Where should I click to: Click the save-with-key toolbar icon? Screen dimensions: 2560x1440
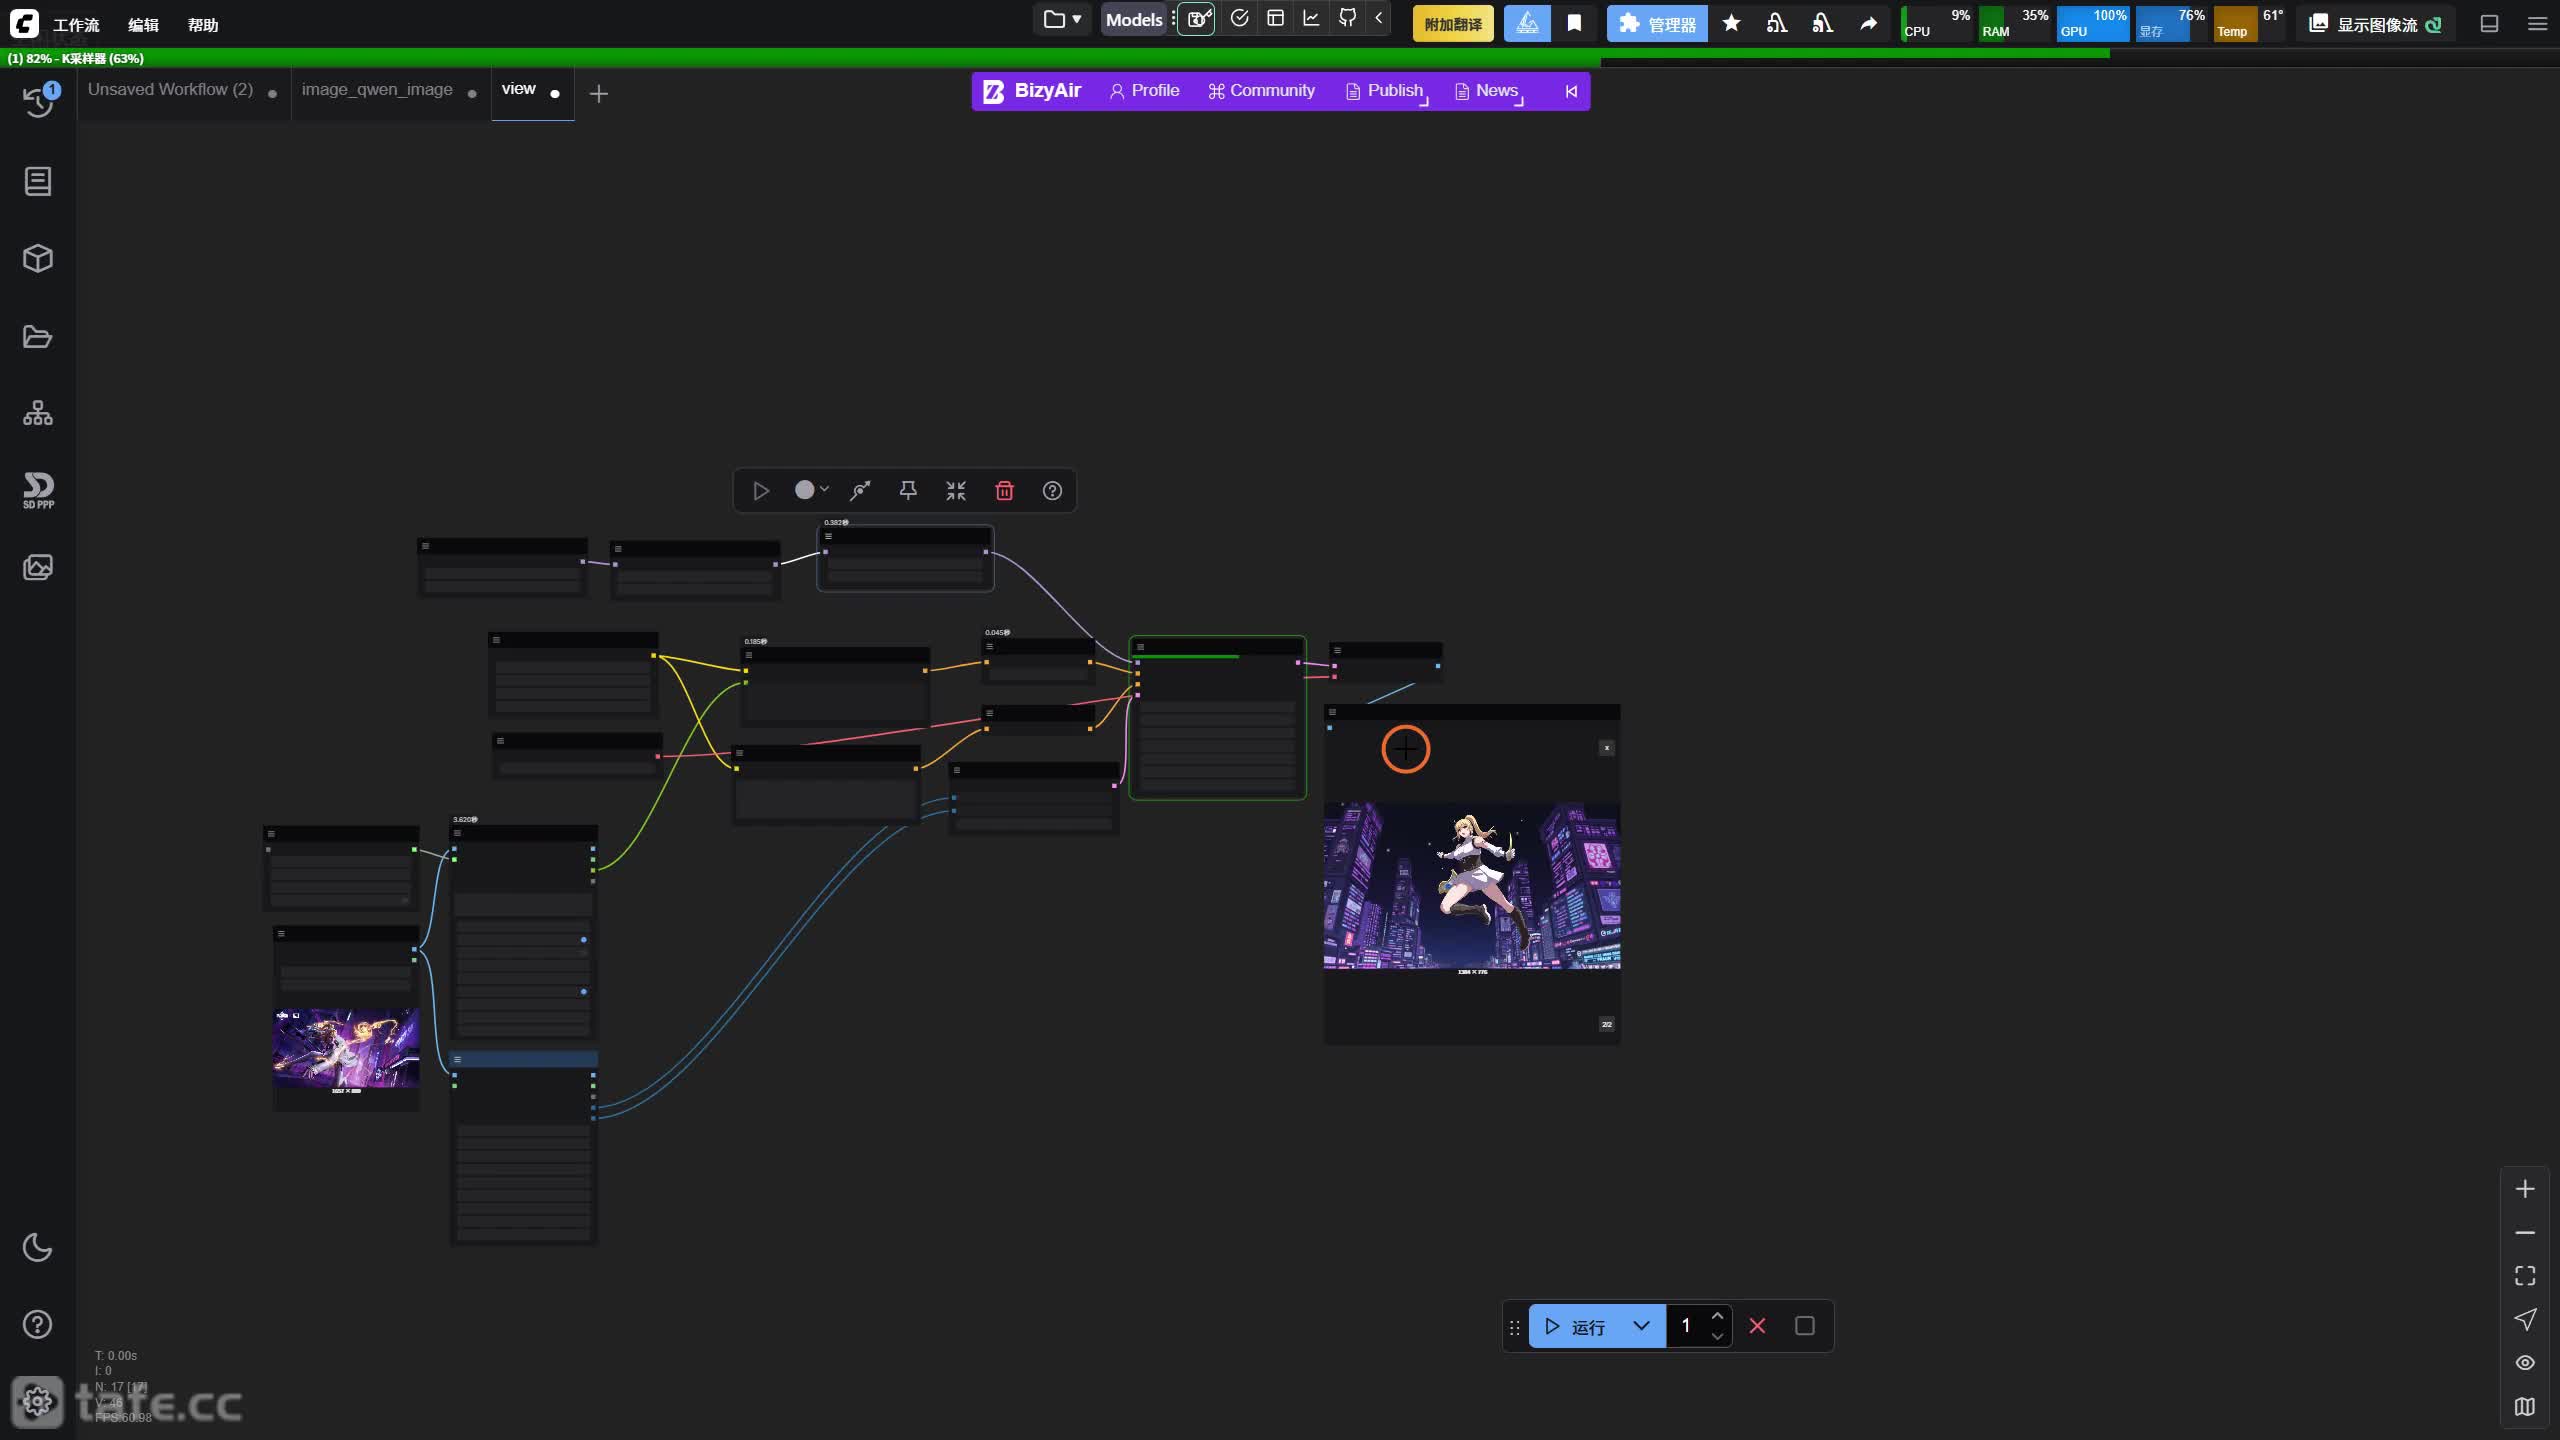(1197, 19)
